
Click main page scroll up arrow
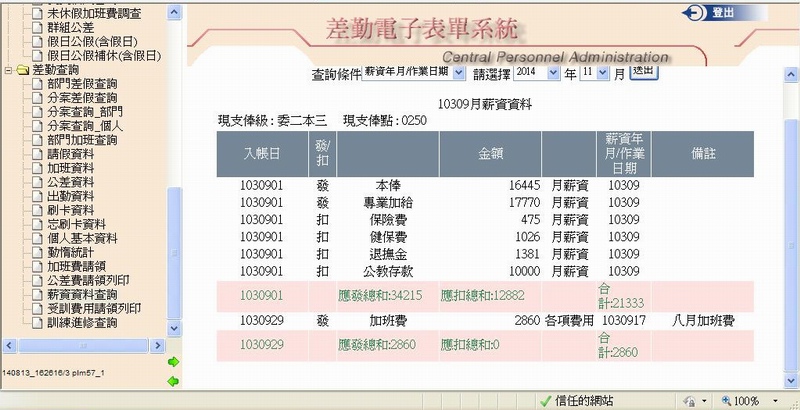[x=791, y=75]
